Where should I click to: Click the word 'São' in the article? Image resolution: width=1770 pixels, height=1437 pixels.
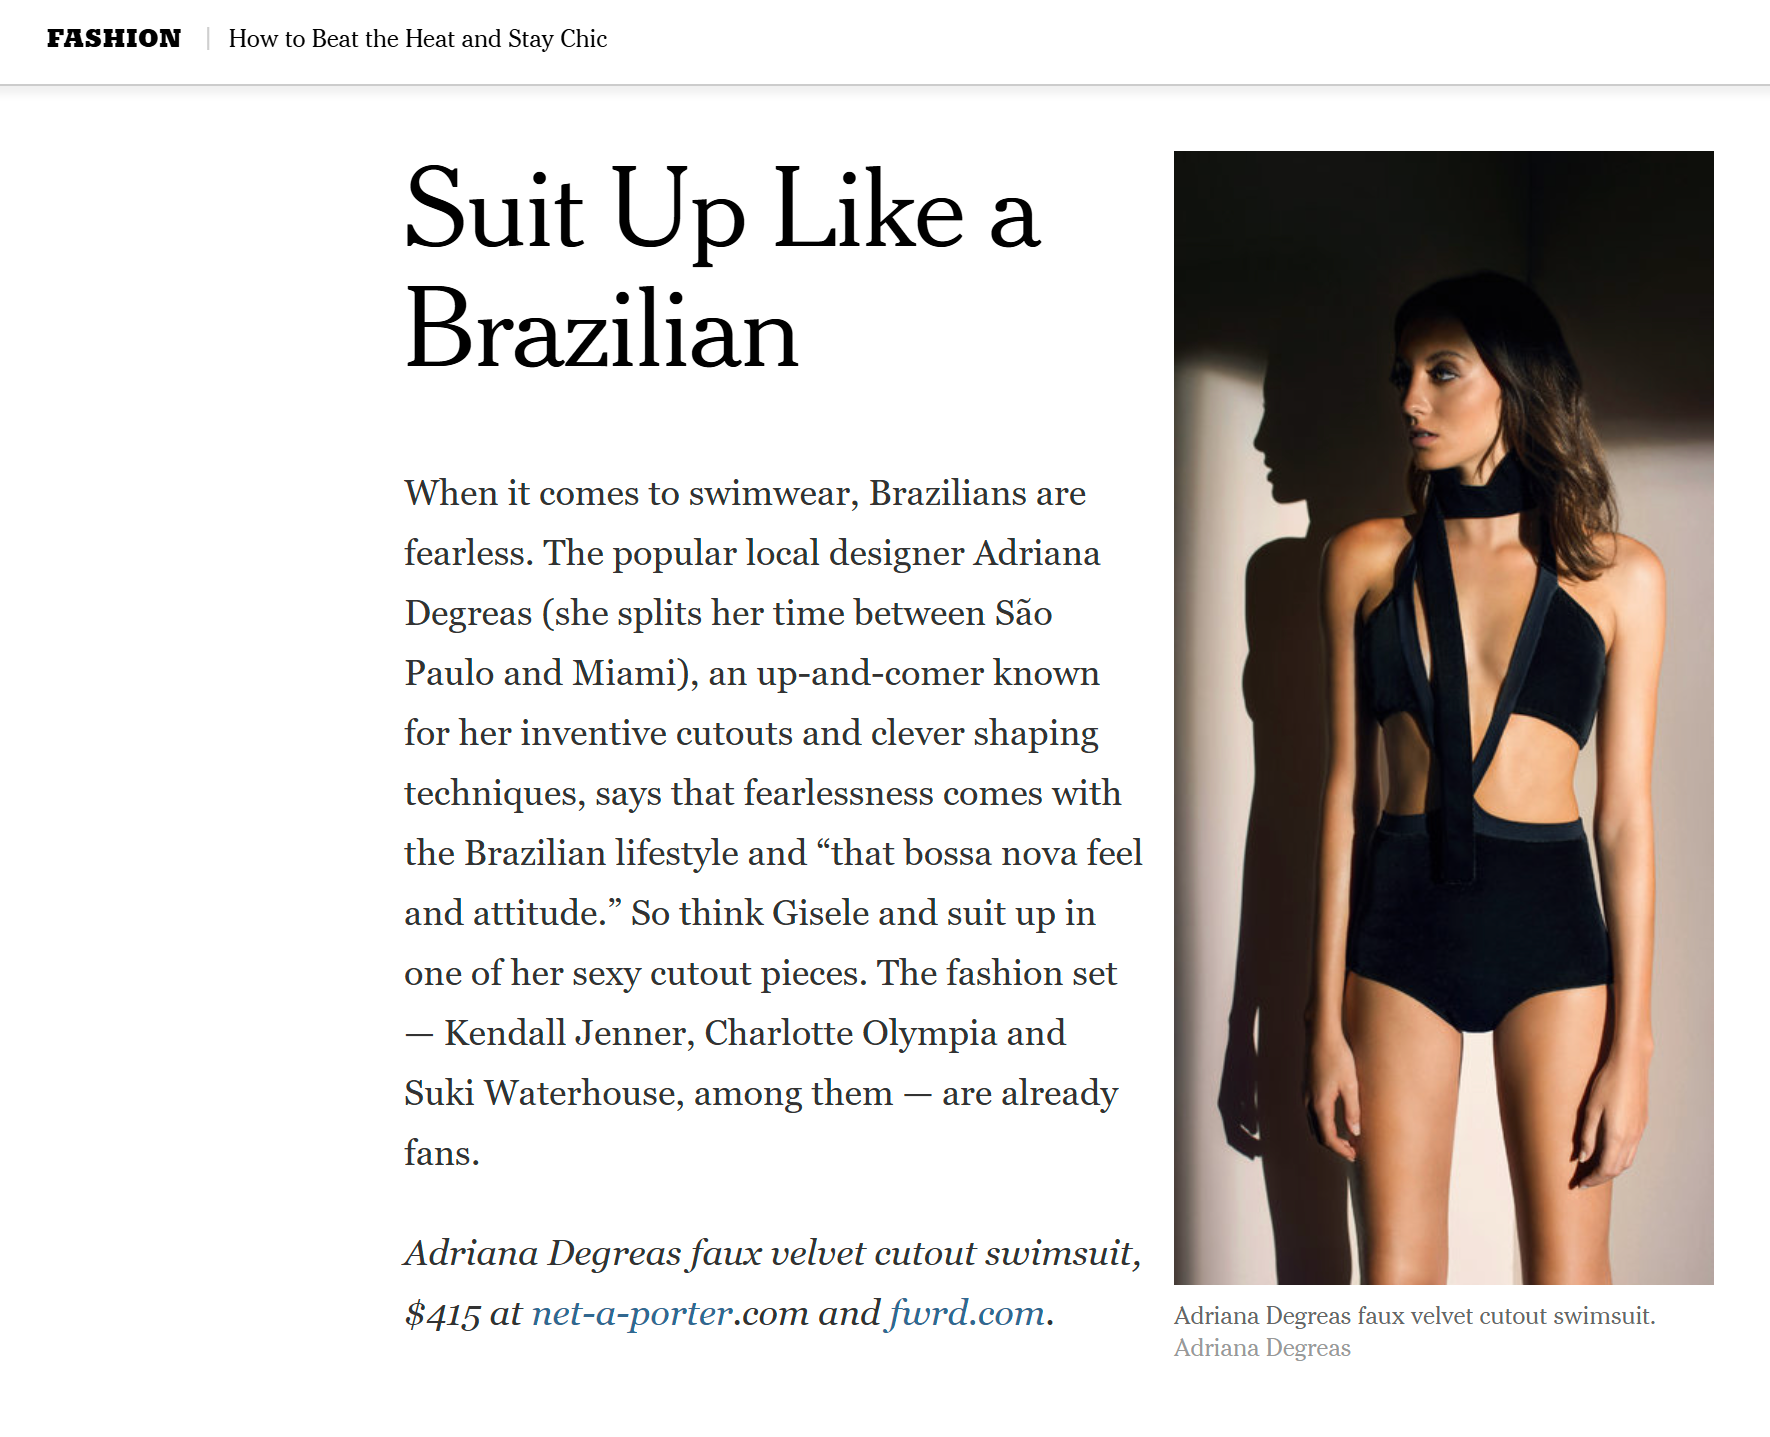(x=1023, y=613)
